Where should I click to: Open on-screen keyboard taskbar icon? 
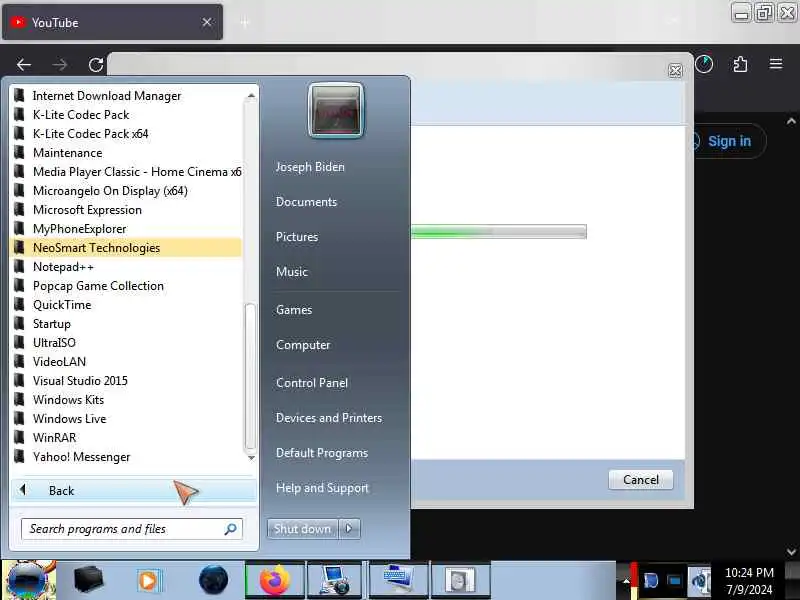pyautogui.click(x=398, y=580)
